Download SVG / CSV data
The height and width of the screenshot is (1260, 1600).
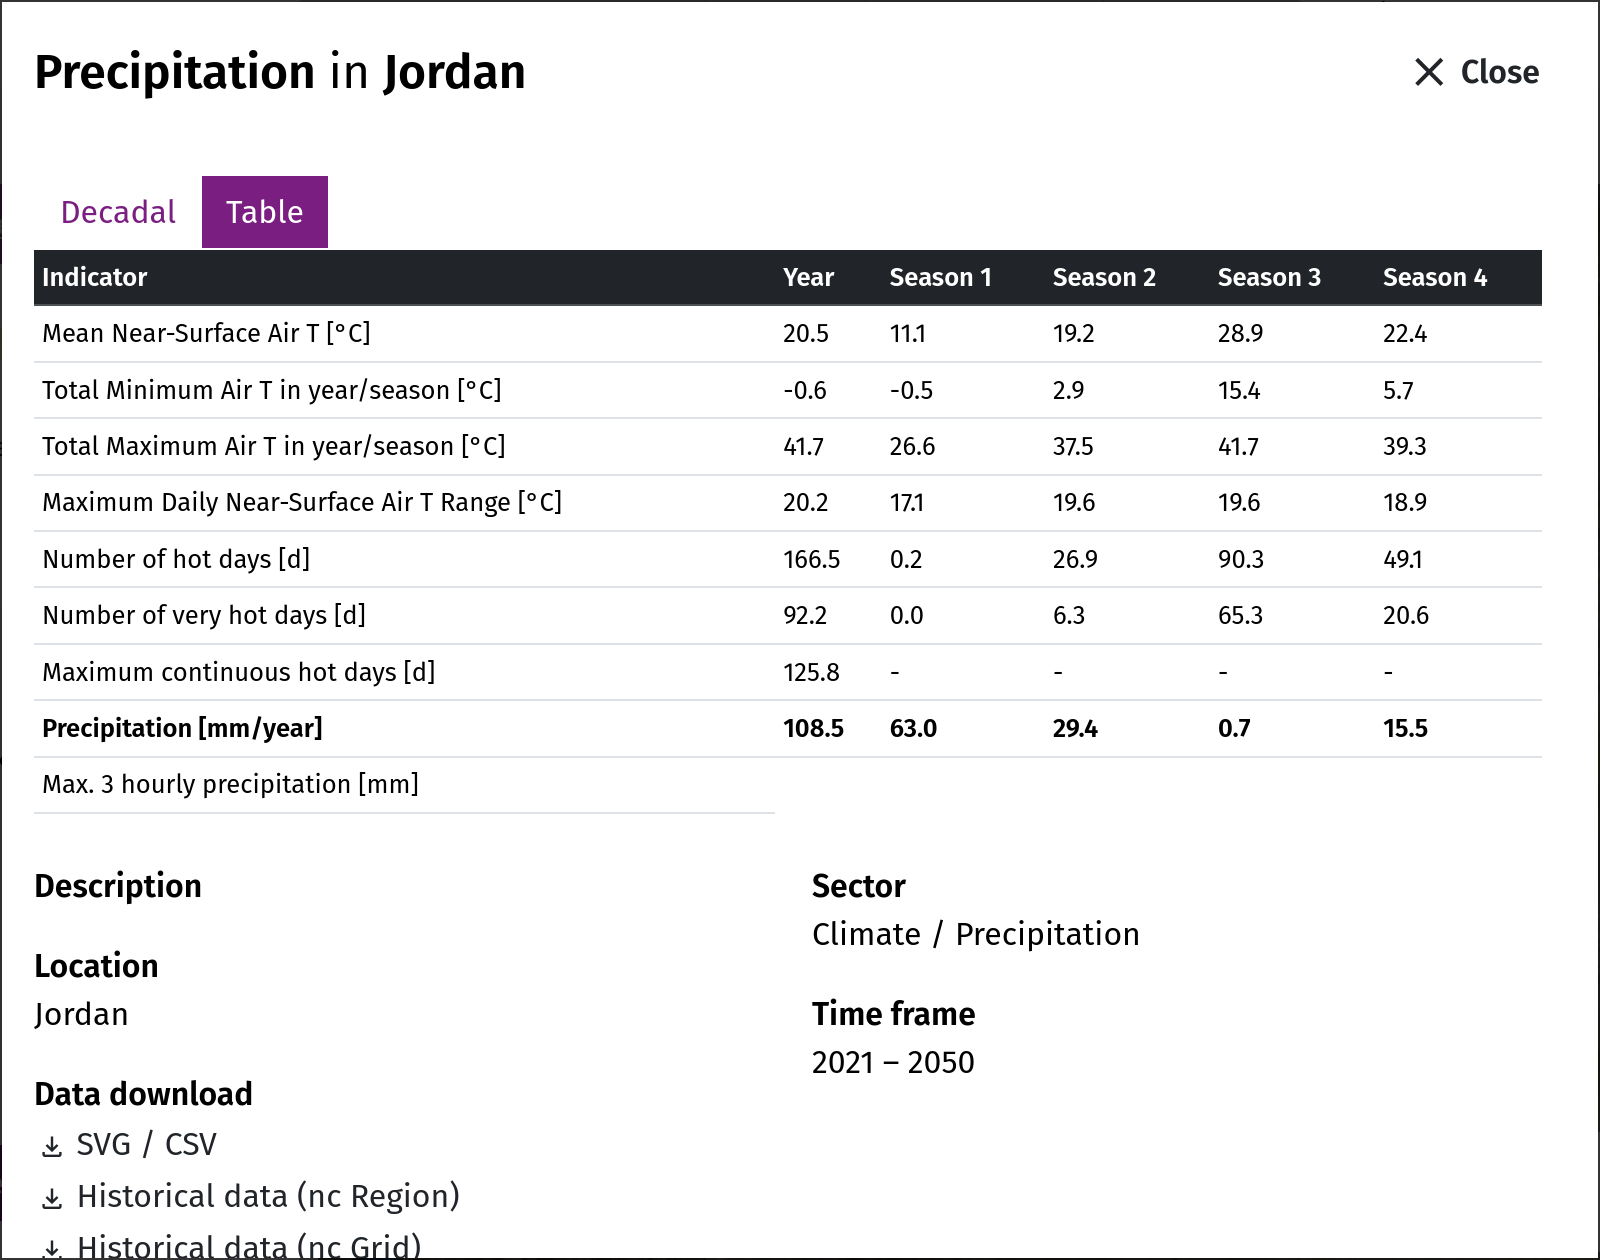(146, 1144)
